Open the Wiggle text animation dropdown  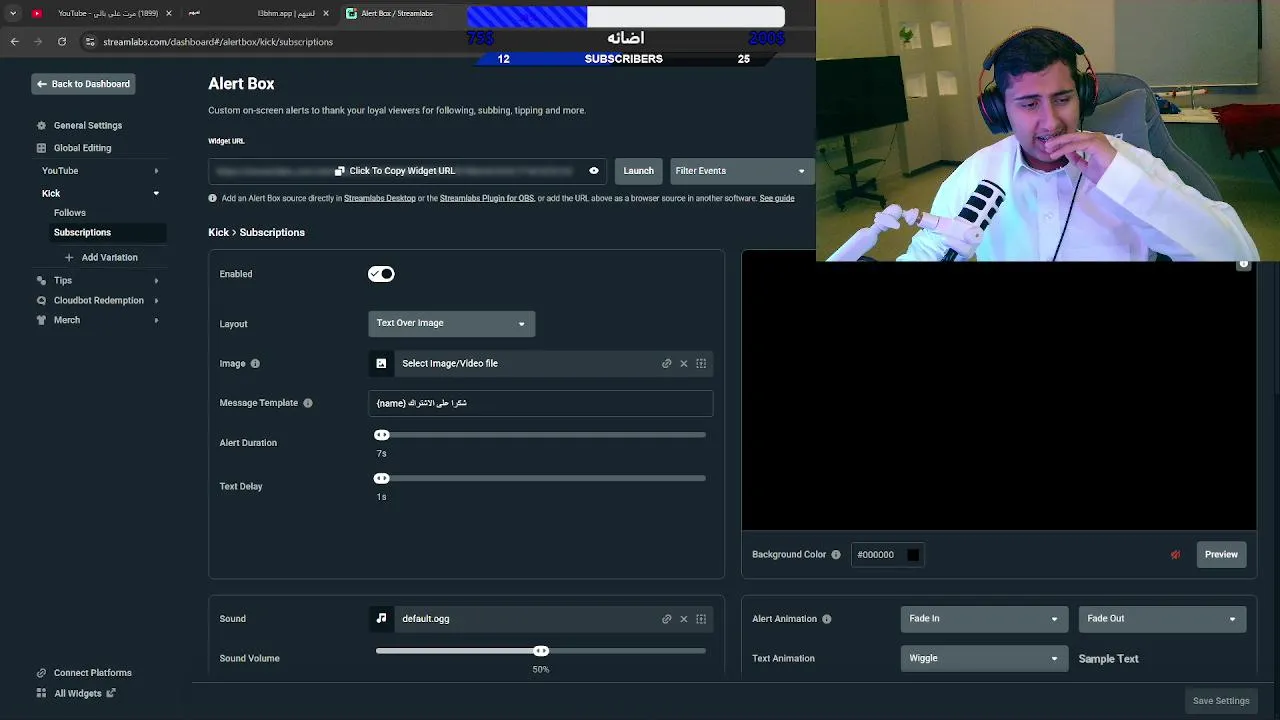(984, 659)
